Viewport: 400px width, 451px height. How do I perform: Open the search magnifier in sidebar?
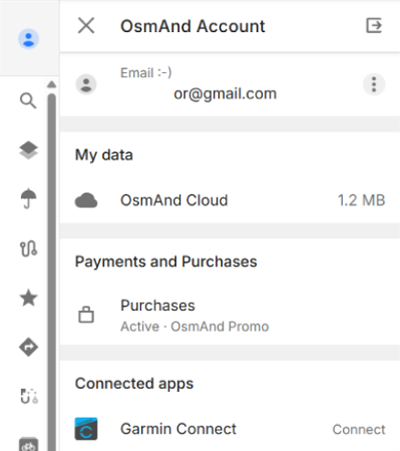point(28,100)
